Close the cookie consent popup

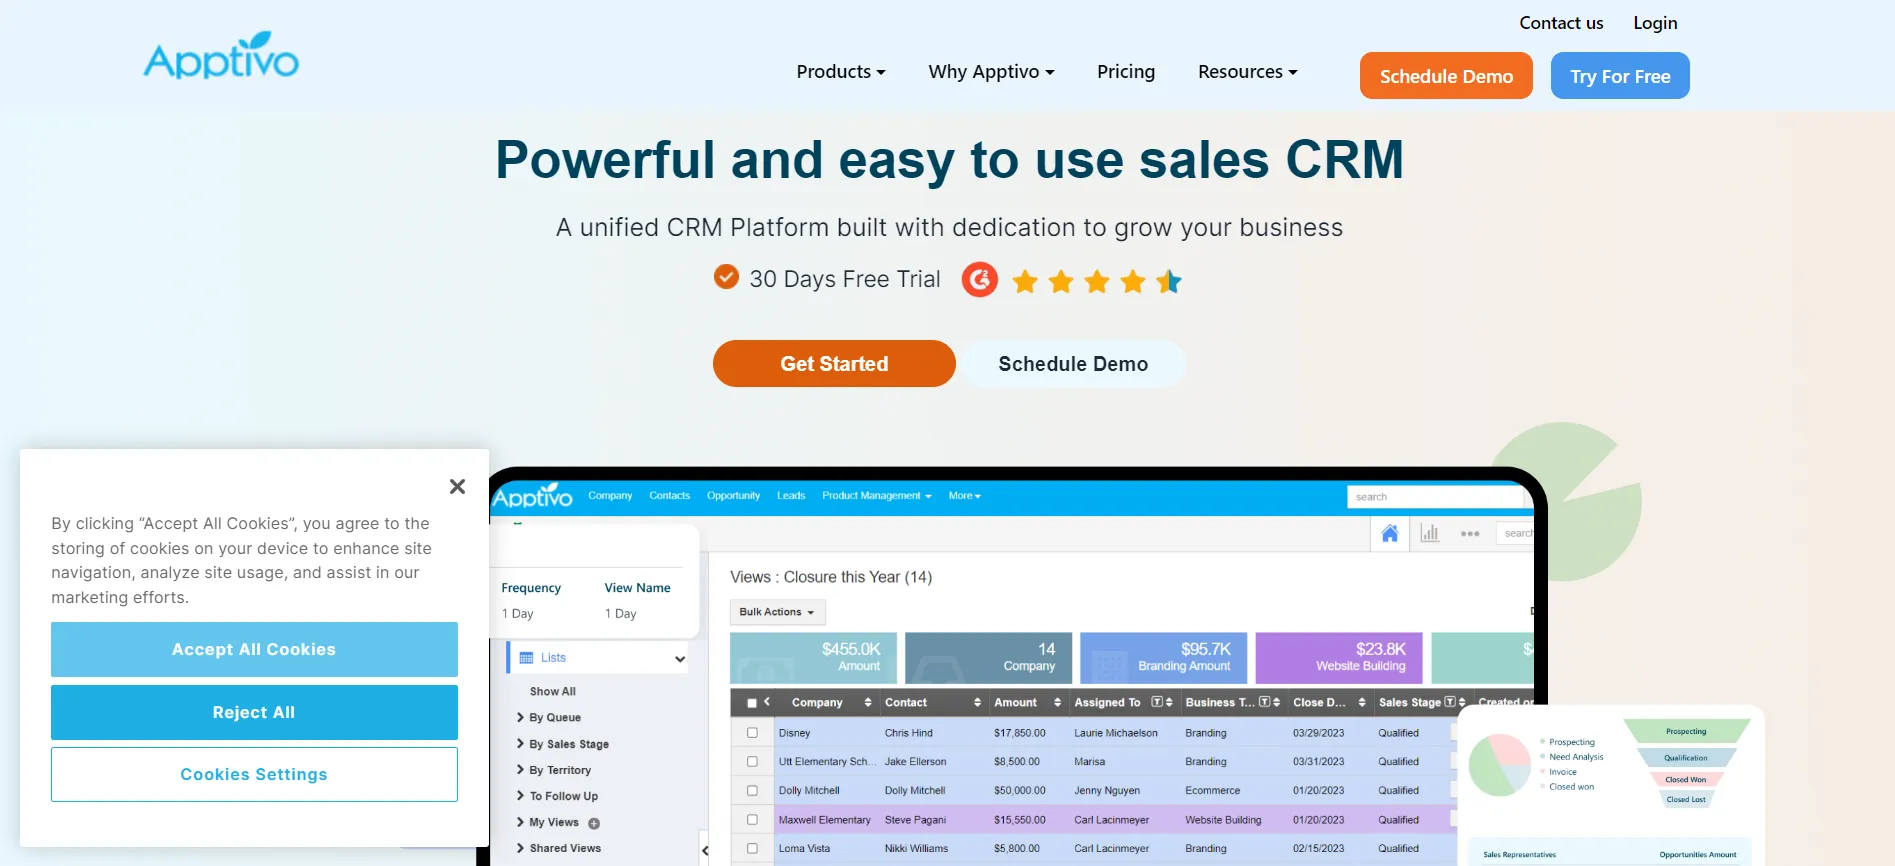[457, 486]
